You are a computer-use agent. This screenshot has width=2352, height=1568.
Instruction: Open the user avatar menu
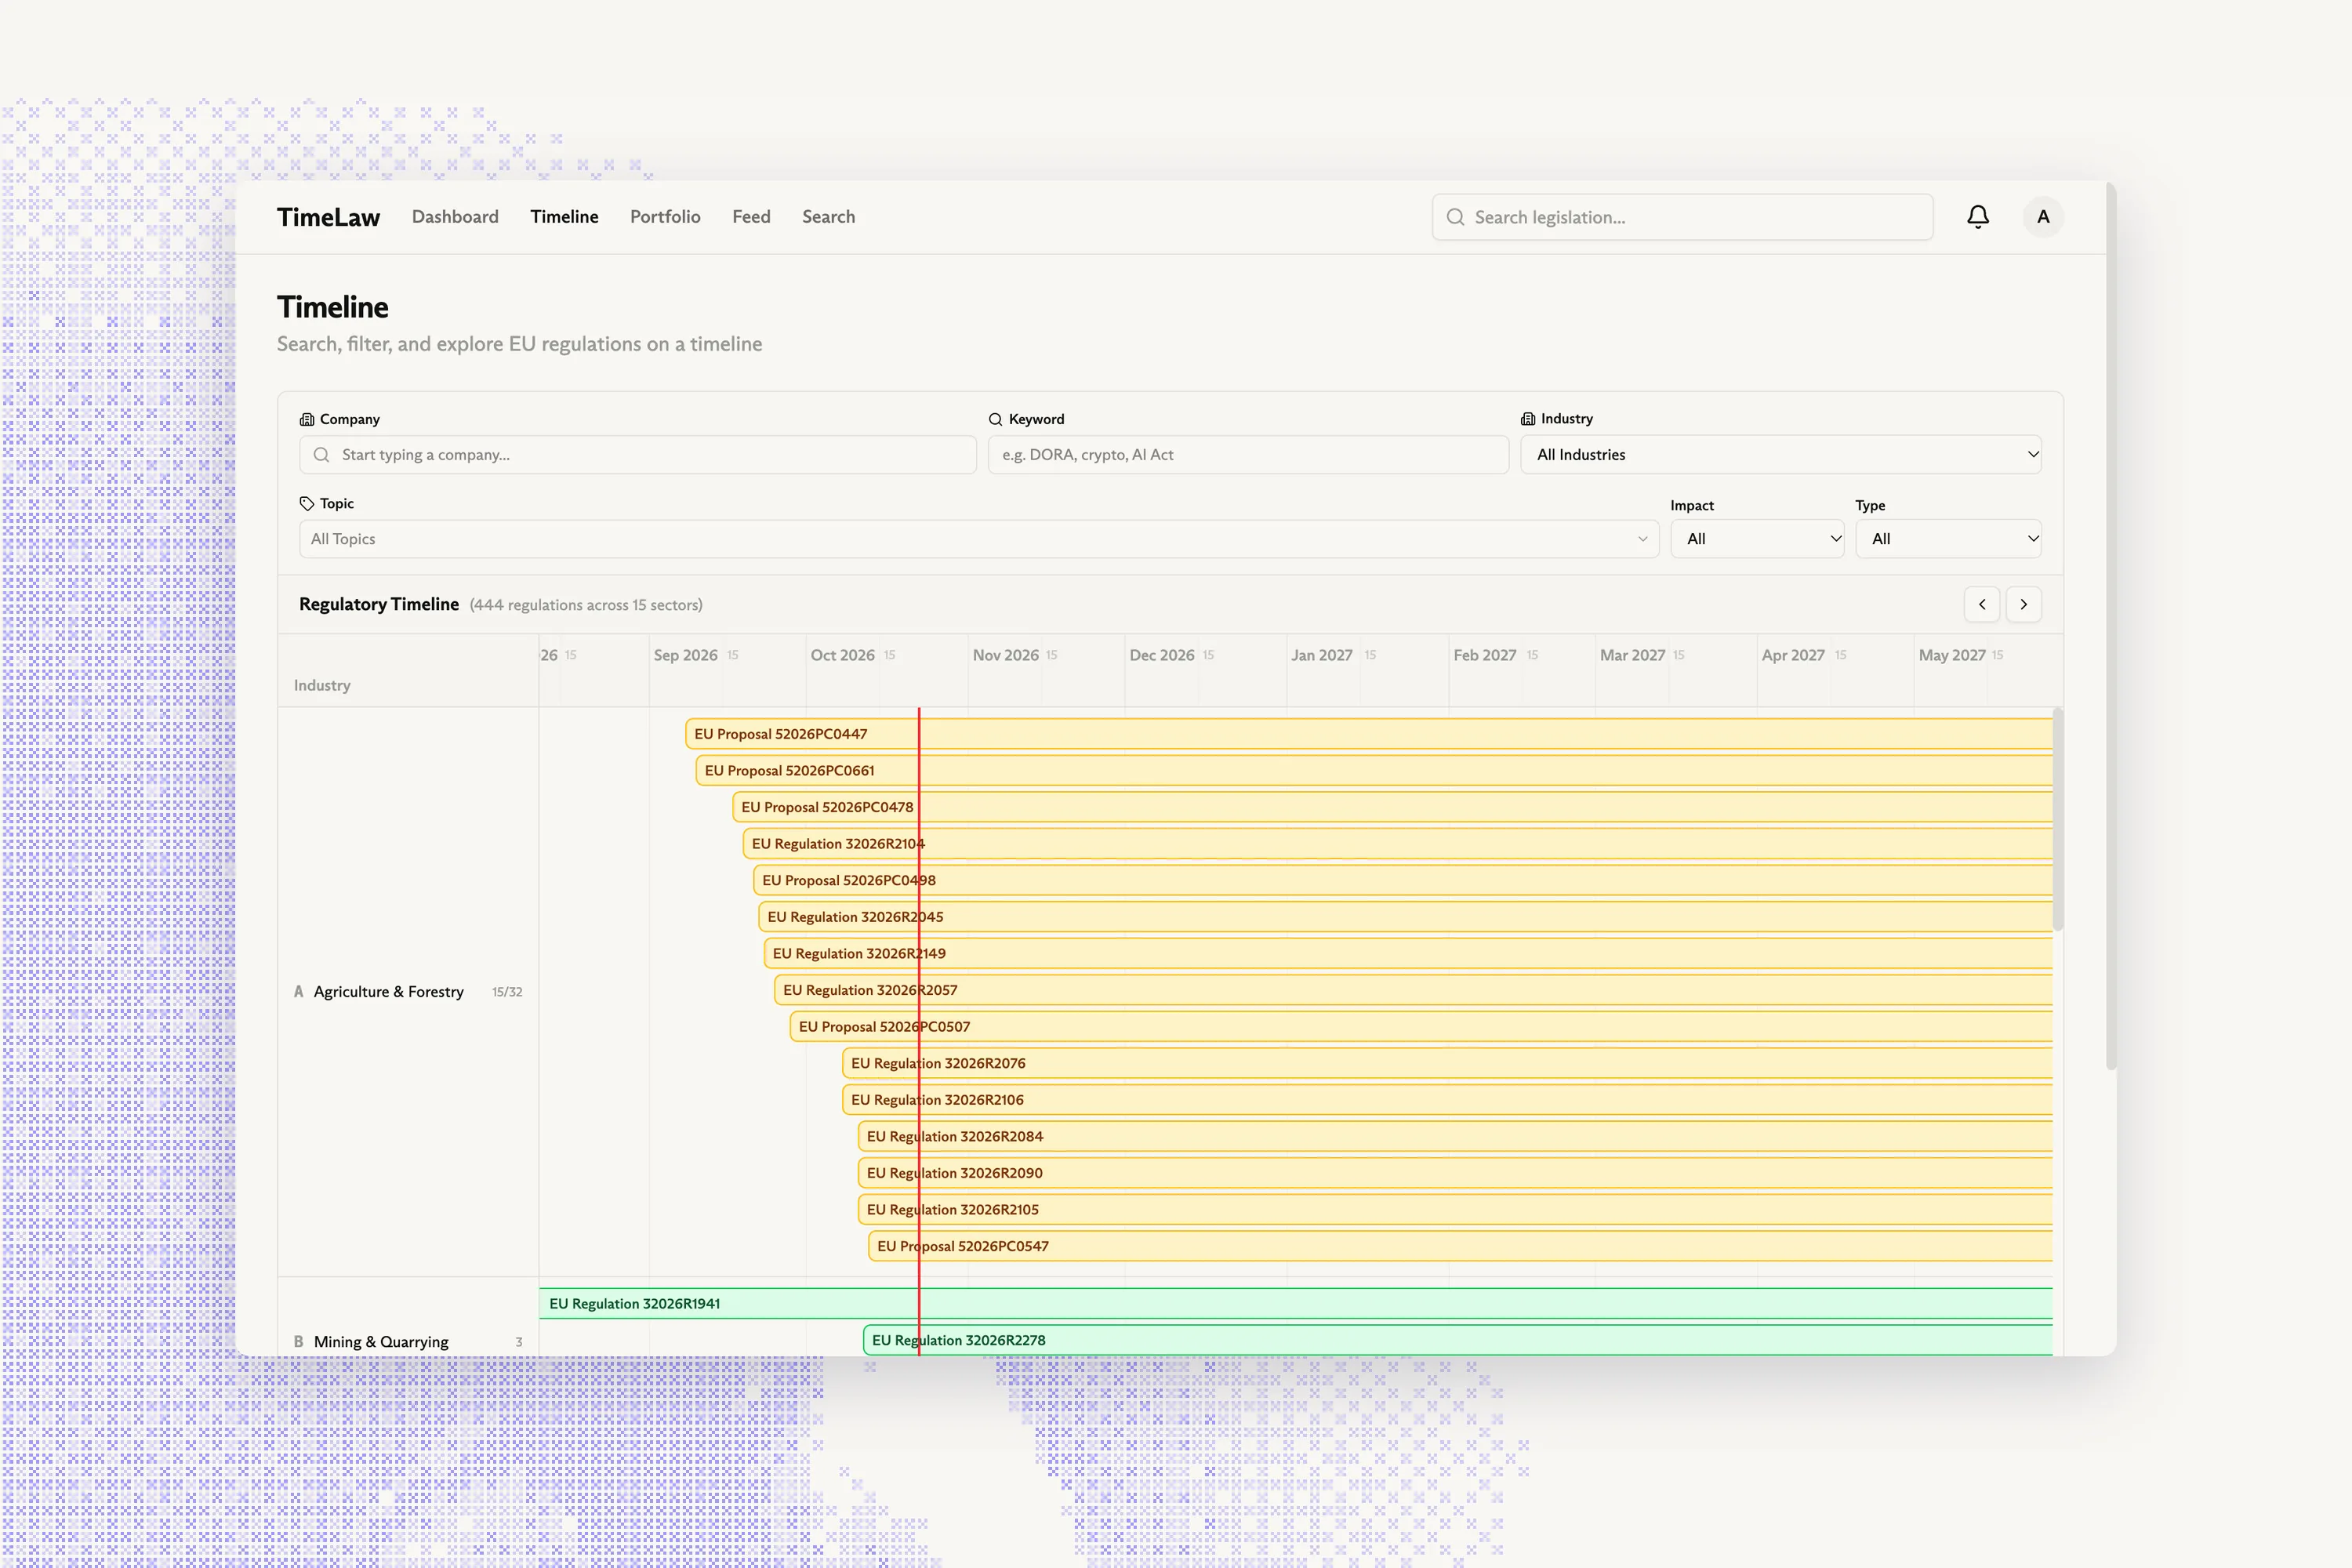click(x=2043, y=217)
